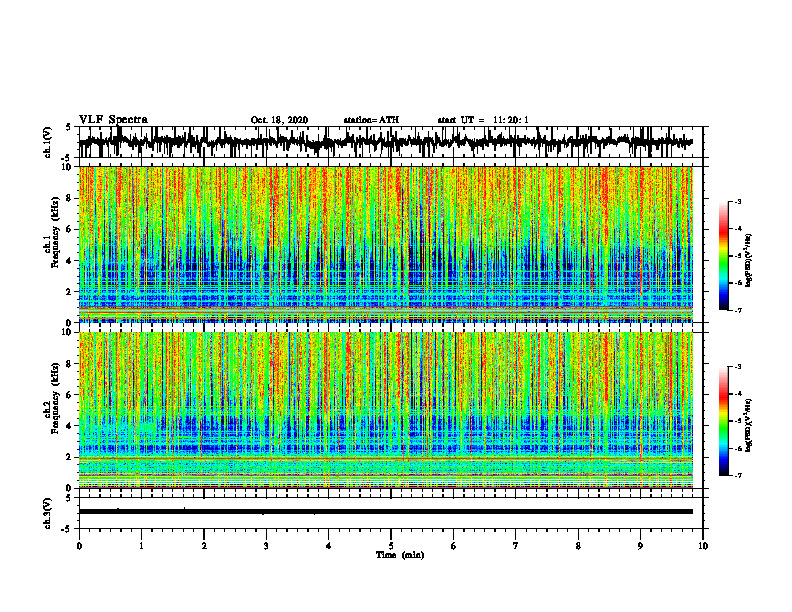Click the ch.2 color scale log(PSD) unit label
The width and height of the screenshot is (792, 612).
tap(749, 425)
